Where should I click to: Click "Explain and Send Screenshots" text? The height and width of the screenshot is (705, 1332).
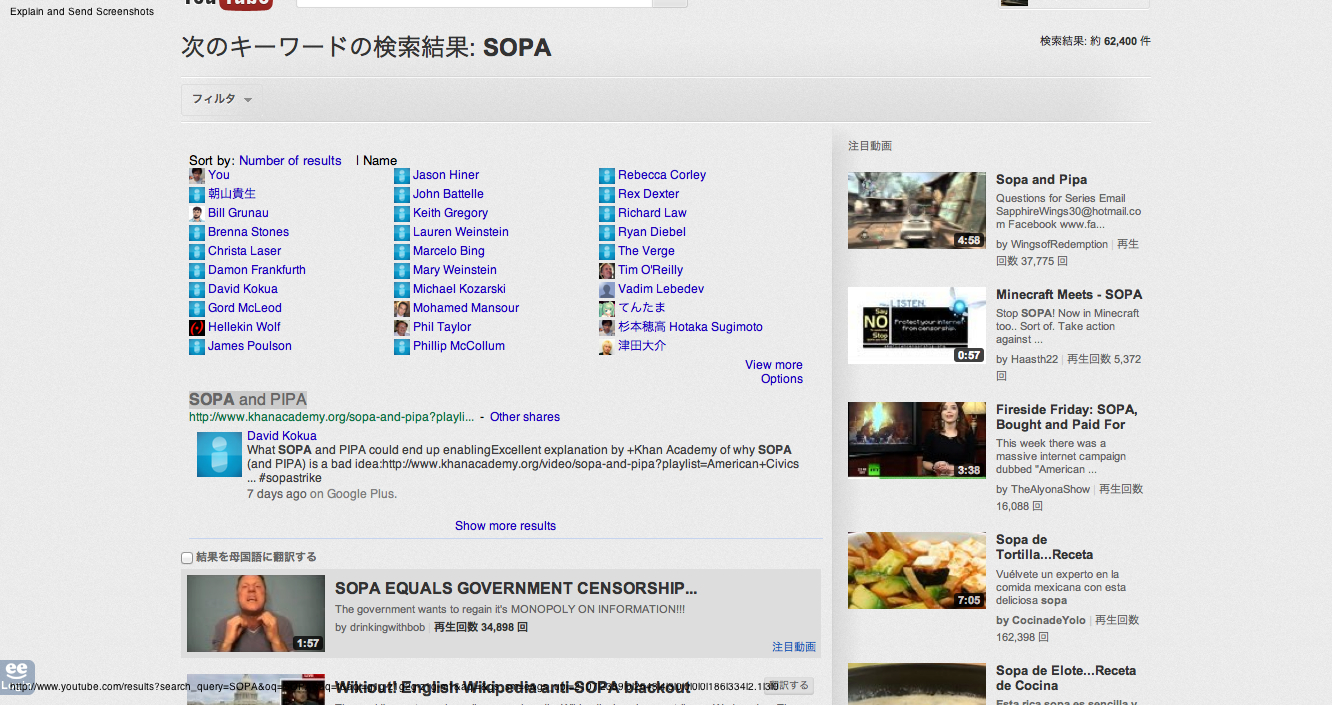(82, 12)
